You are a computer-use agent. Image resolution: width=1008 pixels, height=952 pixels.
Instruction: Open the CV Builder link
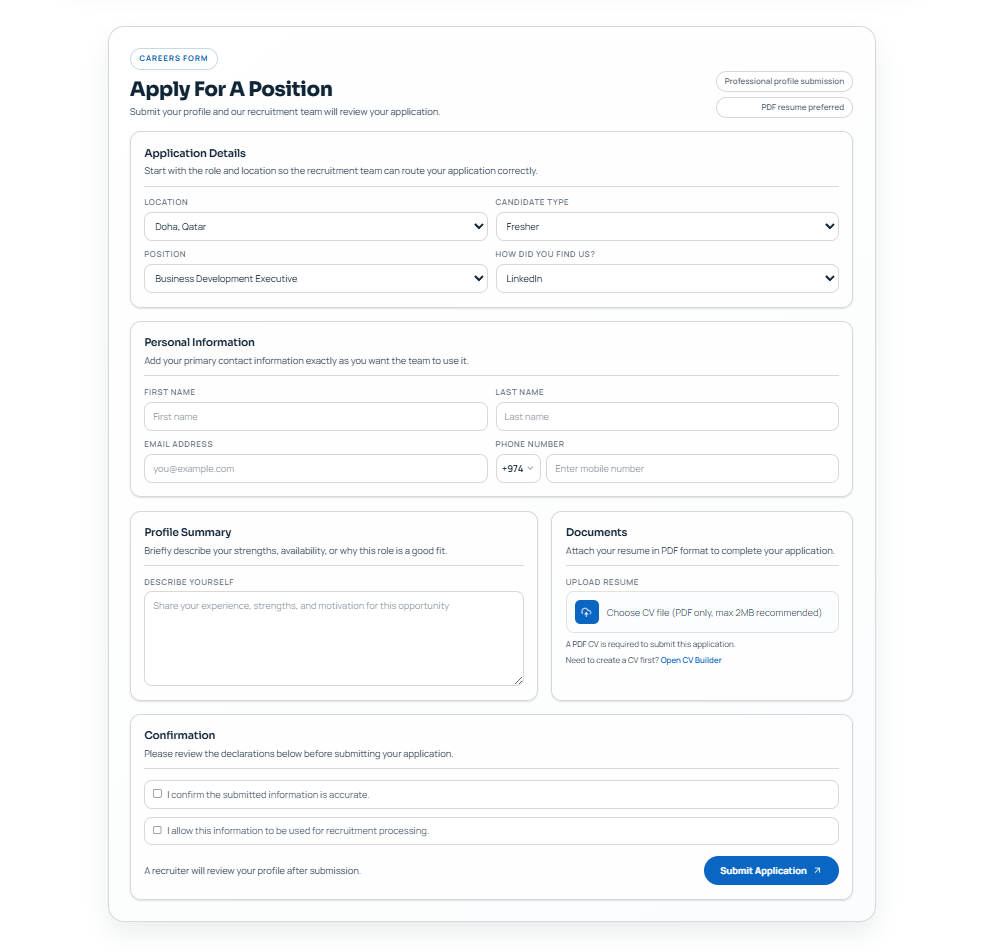point(691,661)
